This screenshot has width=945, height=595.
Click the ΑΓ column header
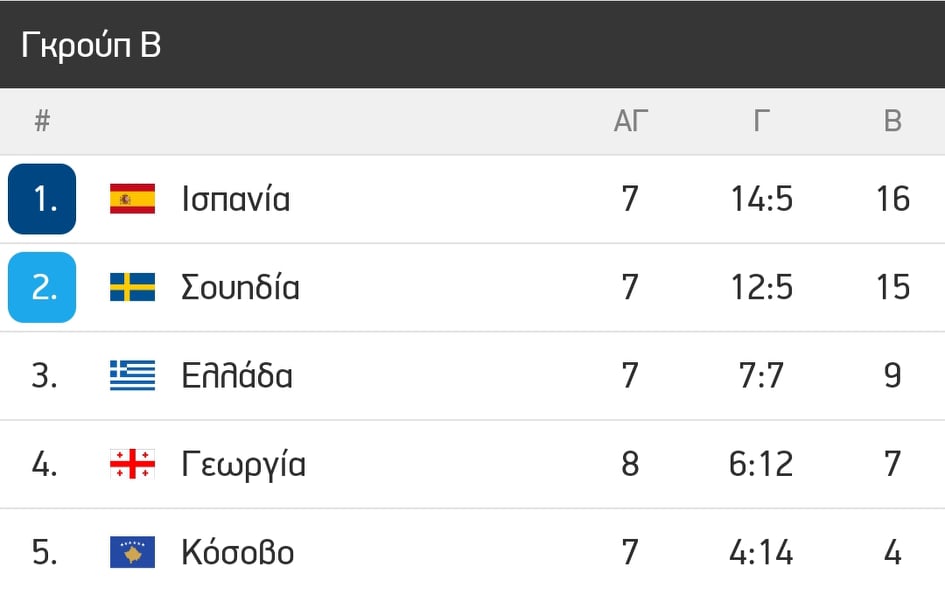(630, 121)
